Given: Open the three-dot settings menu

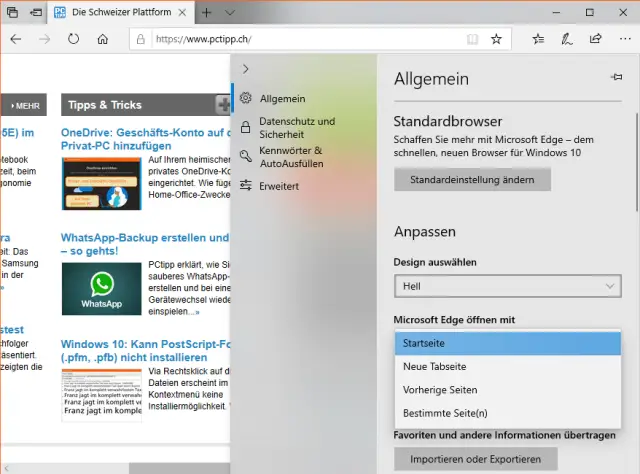Looking at the screenshot, I should click(x=625, y=39).
